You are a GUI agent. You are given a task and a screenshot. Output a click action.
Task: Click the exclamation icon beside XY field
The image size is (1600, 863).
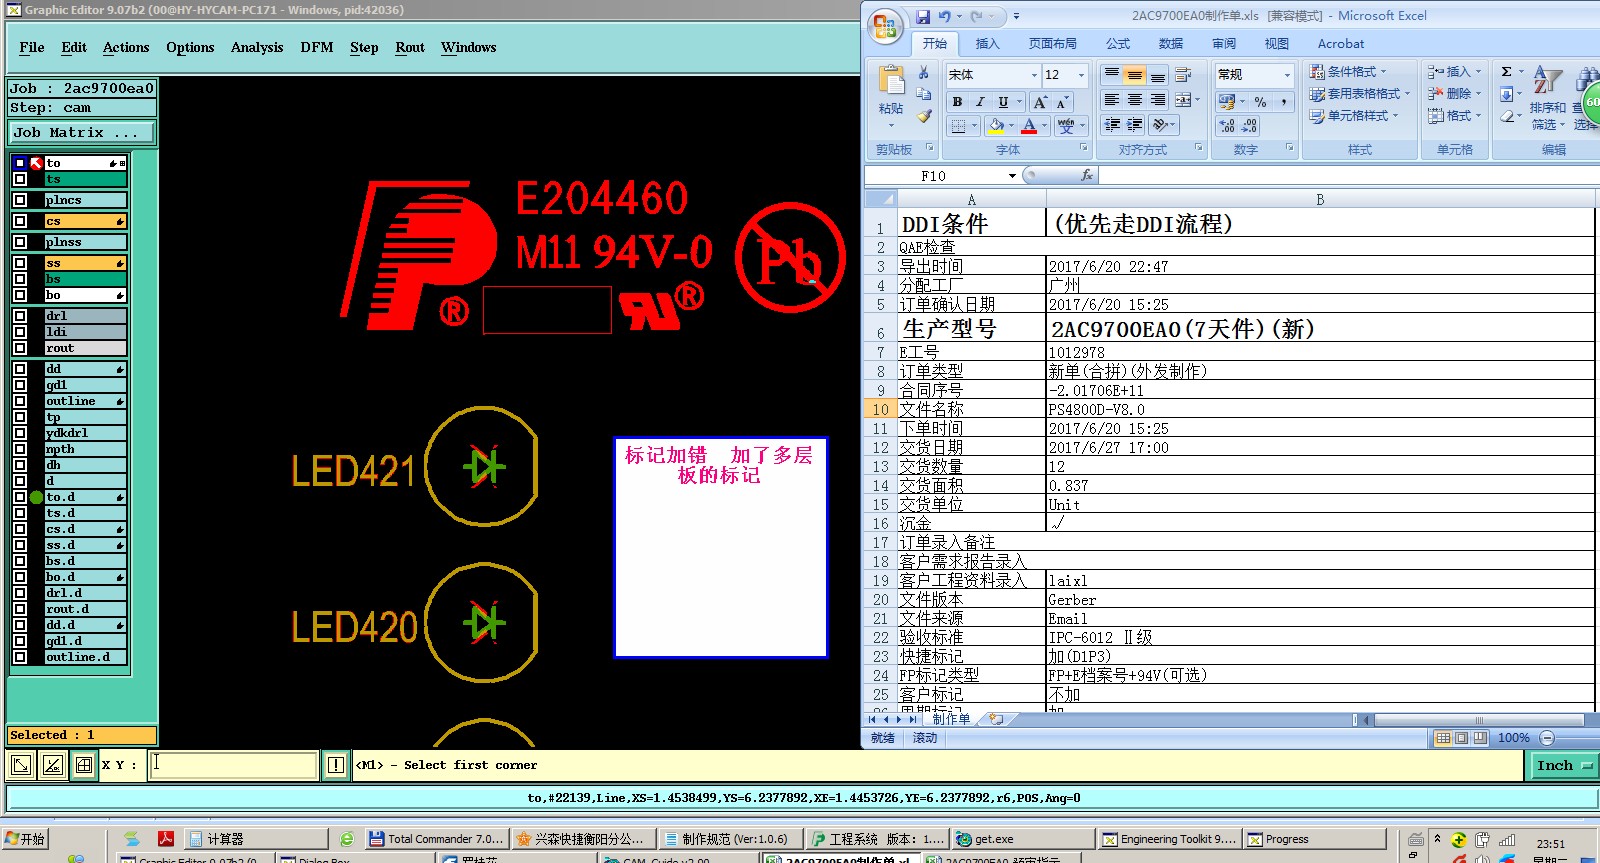point(336,765)
